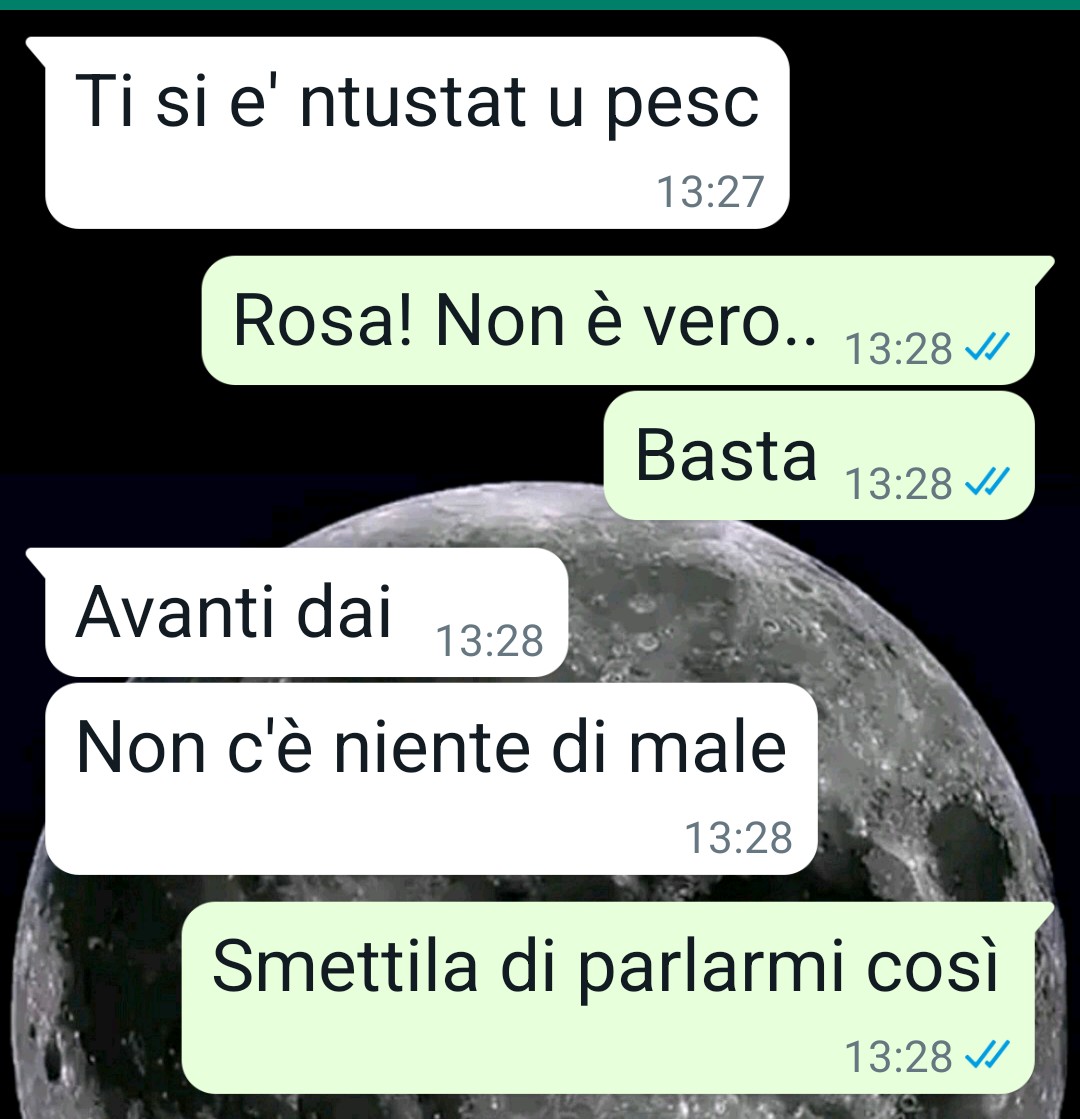Tap the "Basta" message text
The image size is (1080, 1119).
click(725, 455)
